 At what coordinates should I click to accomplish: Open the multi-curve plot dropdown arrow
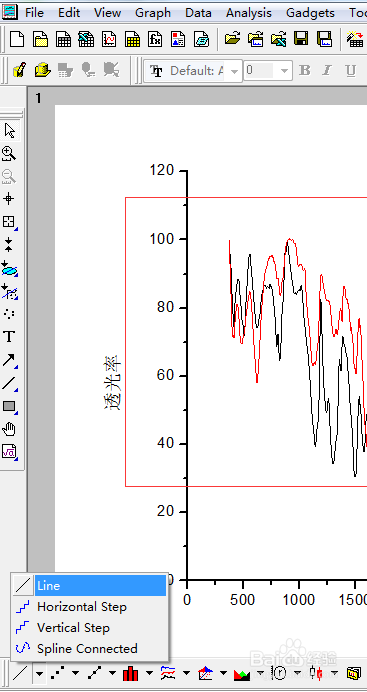pyautogui.click(x=186, y=673)
